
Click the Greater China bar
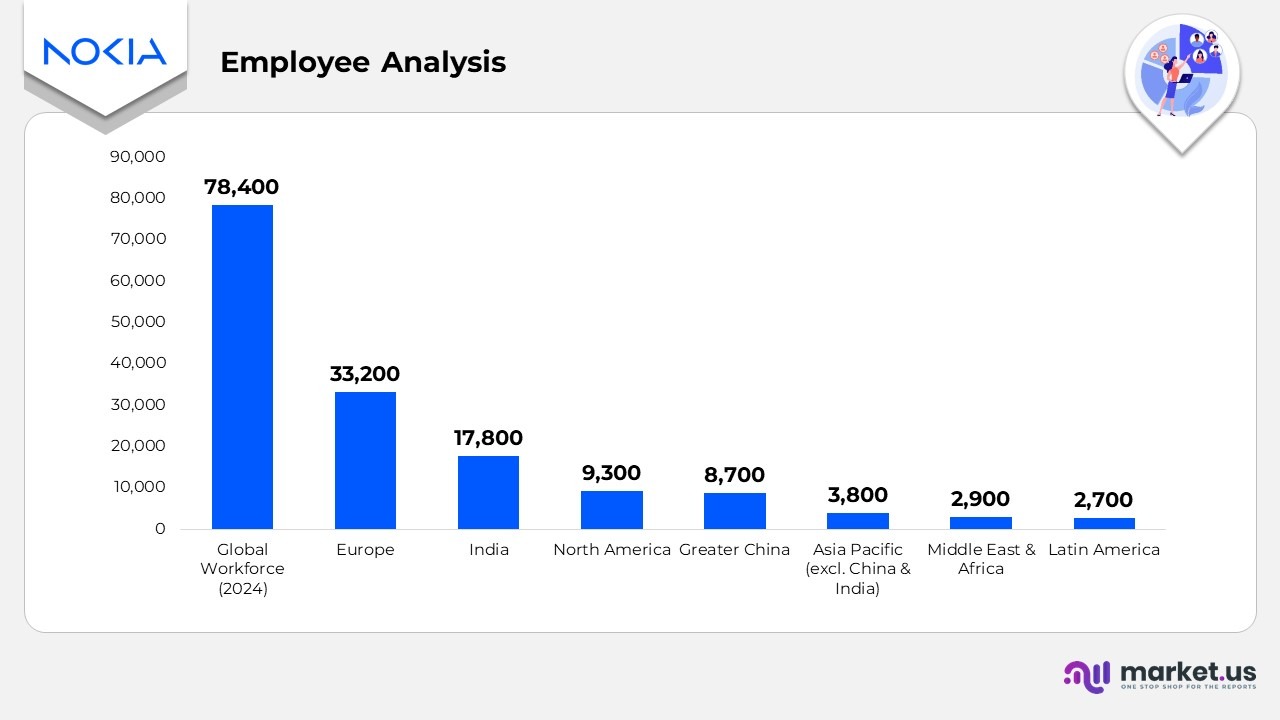point(735,510)
